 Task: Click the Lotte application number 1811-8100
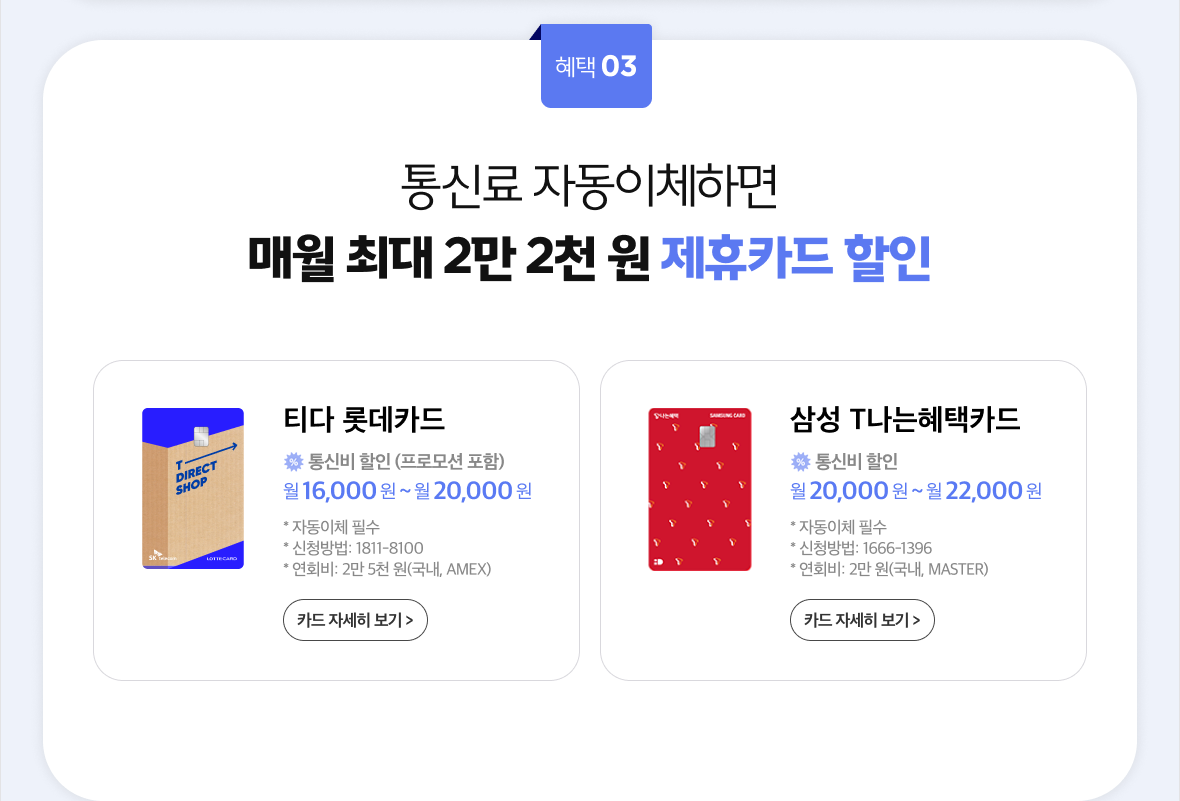pos(385,548)
